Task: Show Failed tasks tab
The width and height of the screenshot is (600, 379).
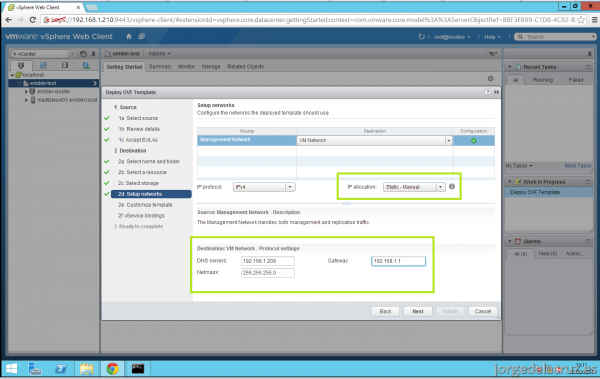Action: pos(576,80)
